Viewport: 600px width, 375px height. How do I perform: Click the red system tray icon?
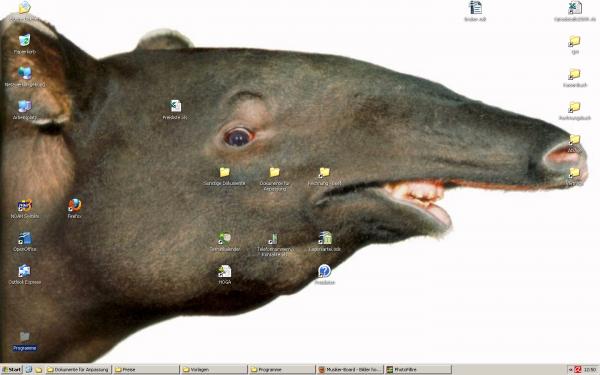578,370
